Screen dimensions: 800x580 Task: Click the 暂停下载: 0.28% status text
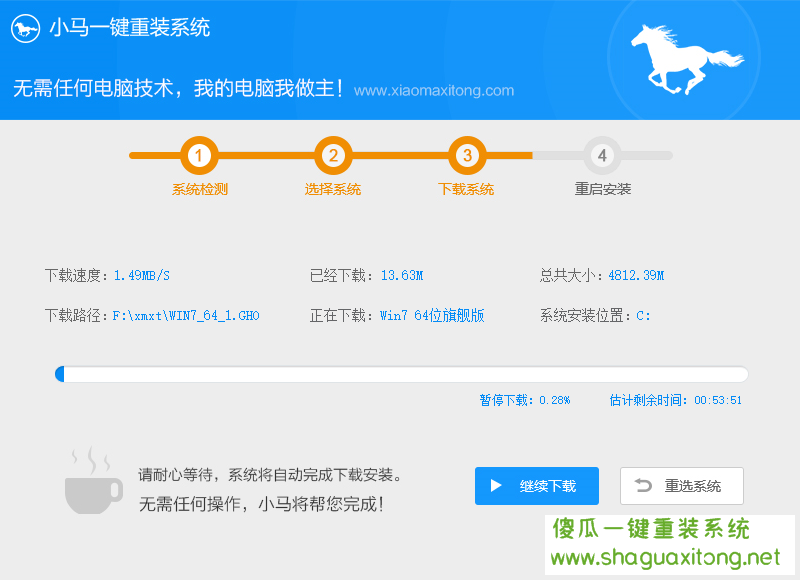click(524, 400)
